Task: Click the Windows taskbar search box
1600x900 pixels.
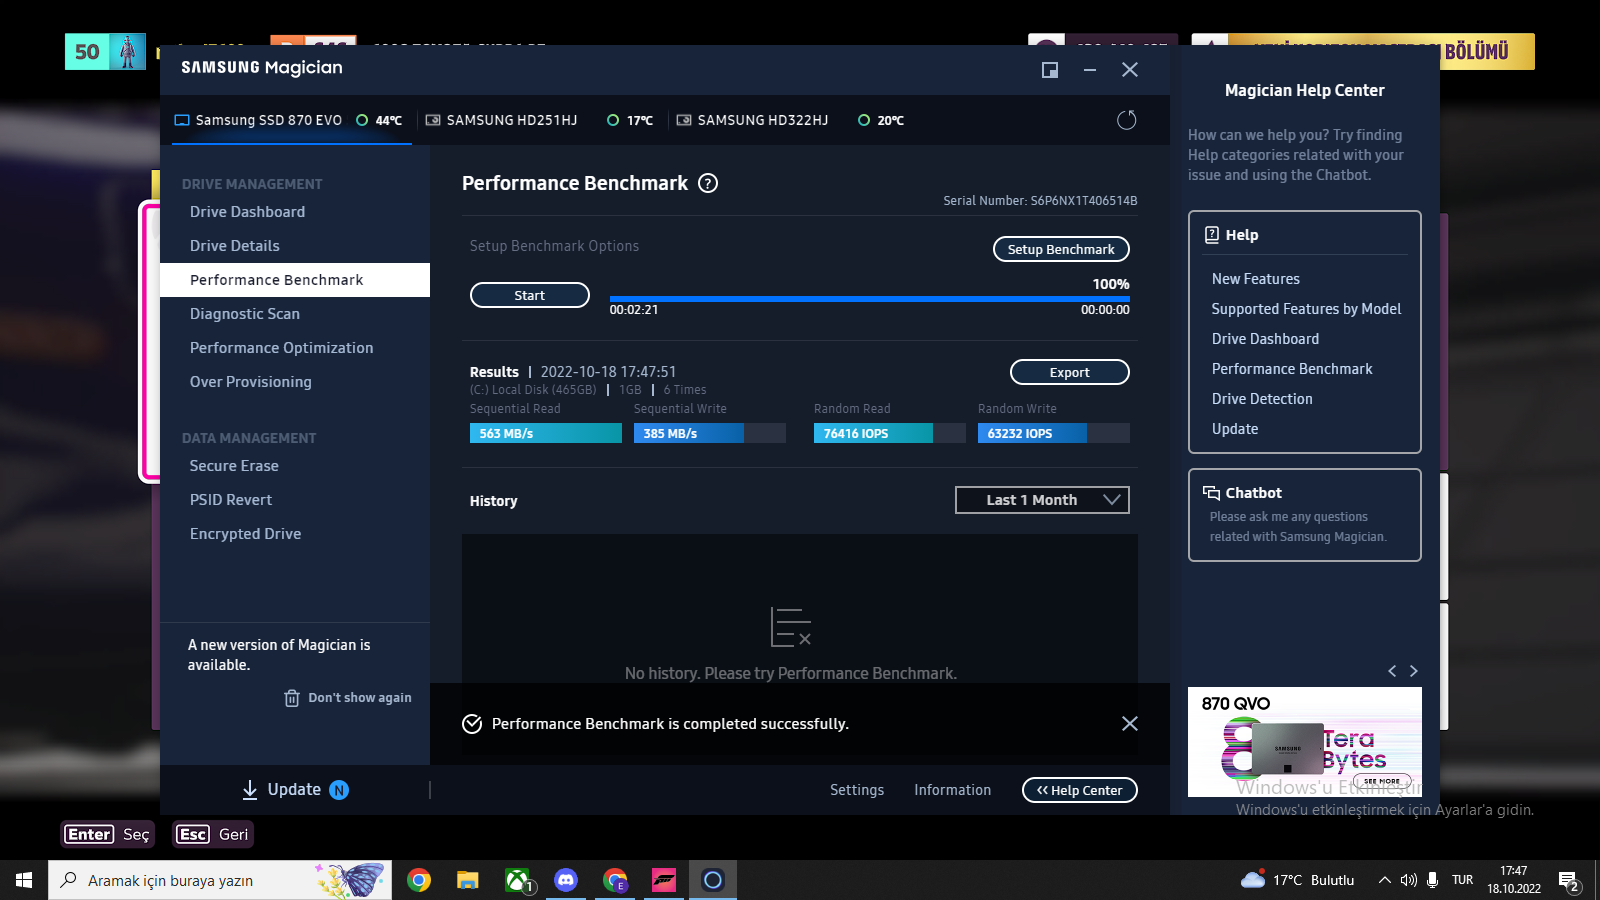Action: click(x=220, y=880)
